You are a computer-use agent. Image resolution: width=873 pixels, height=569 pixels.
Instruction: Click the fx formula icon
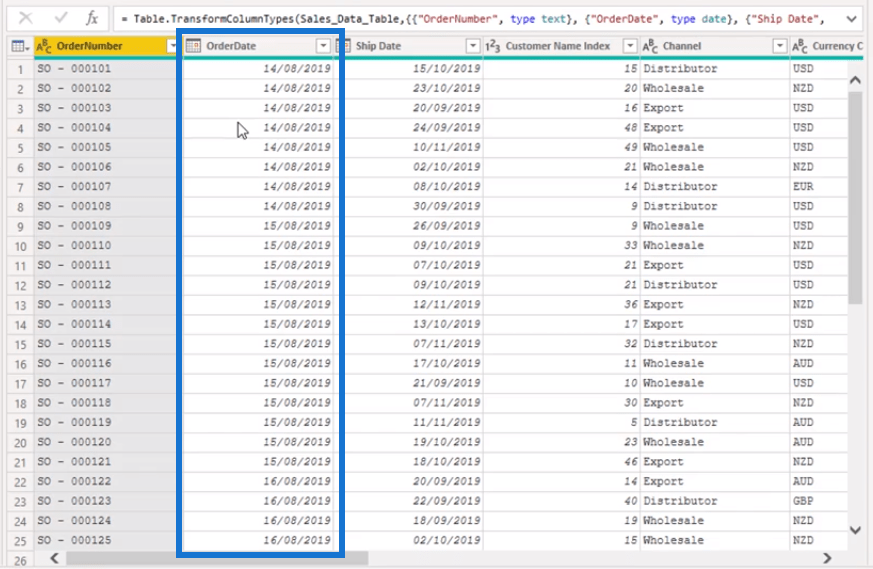click(92, 18)
